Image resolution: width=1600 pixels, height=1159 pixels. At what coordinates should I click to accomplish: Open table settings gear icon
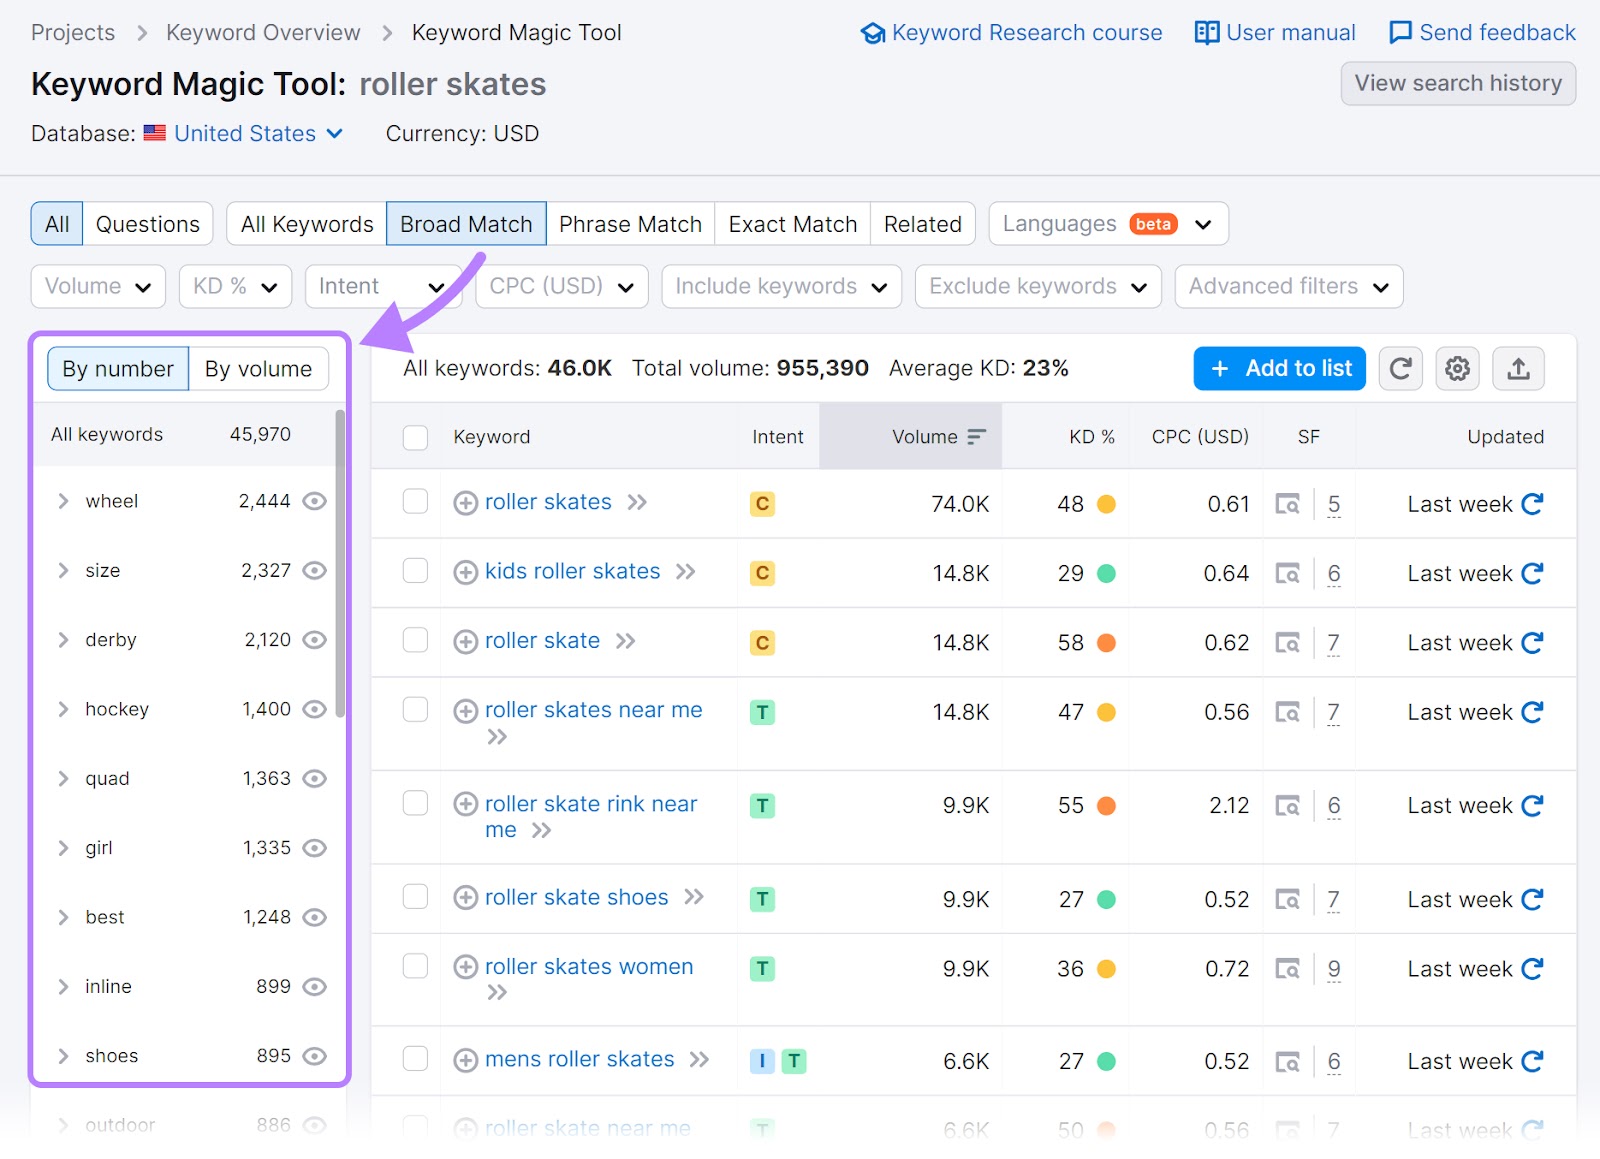(1457, 369)
